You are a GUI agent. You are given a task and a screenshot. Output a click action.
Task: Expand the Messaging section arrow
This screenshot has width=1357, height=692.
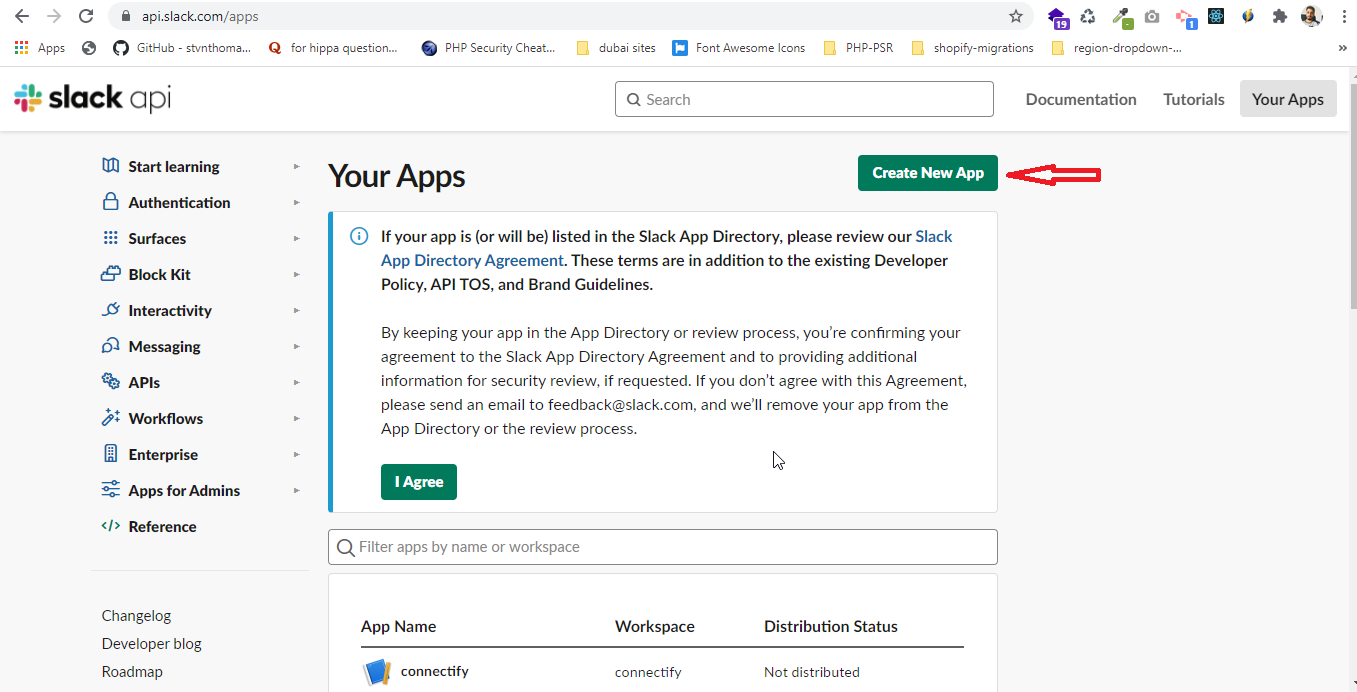296,346
